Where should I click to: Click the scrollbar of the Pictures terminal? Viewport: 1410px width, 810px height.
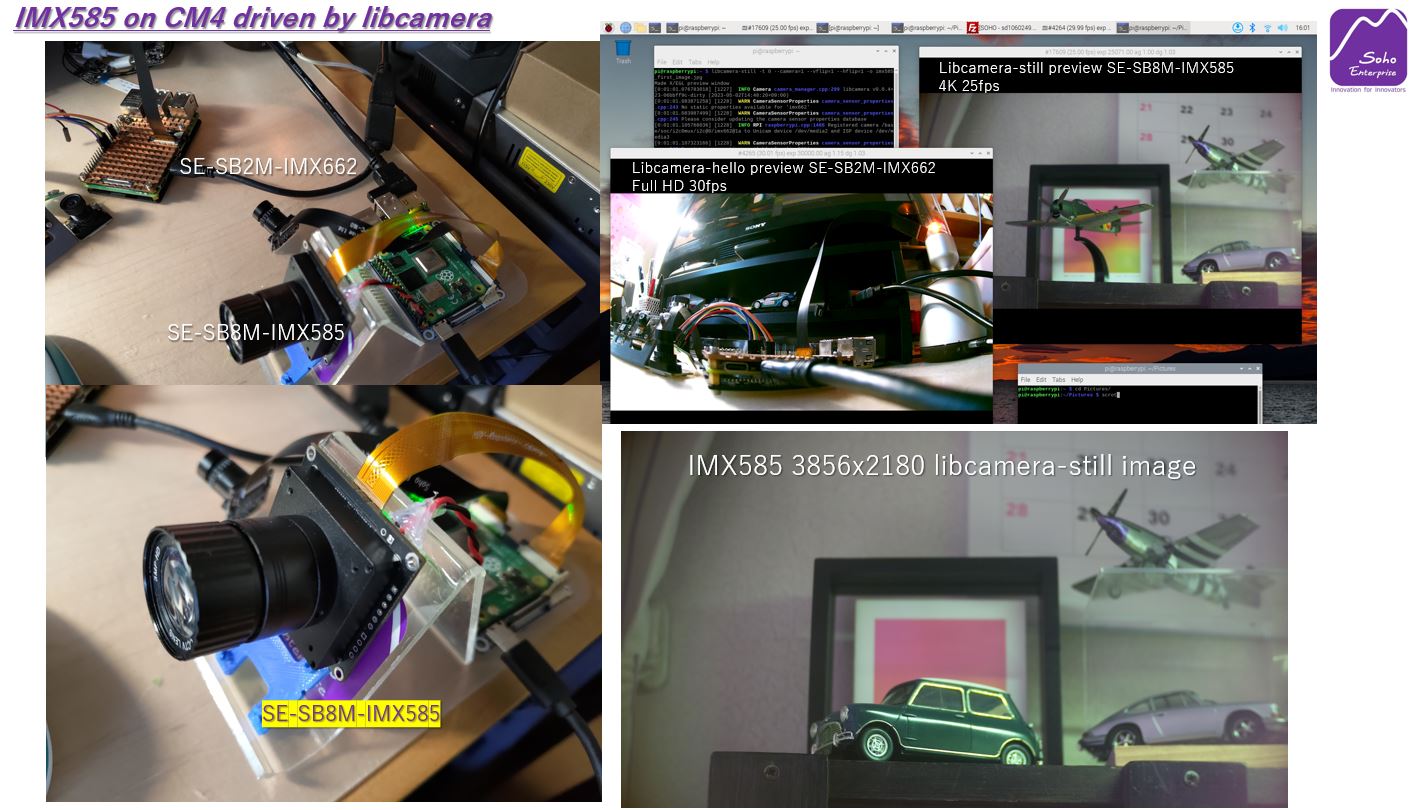pos(1259,400)
